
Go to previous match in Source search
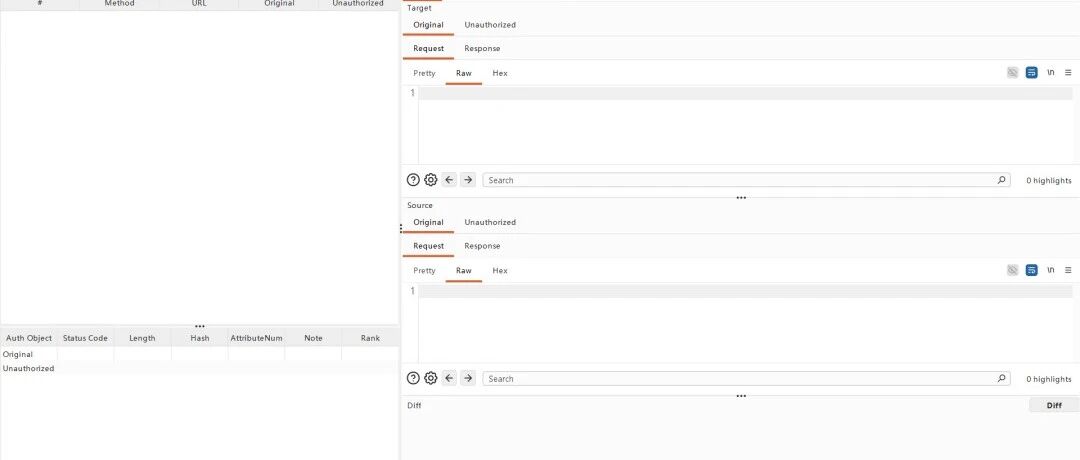(x=449, y=378)
